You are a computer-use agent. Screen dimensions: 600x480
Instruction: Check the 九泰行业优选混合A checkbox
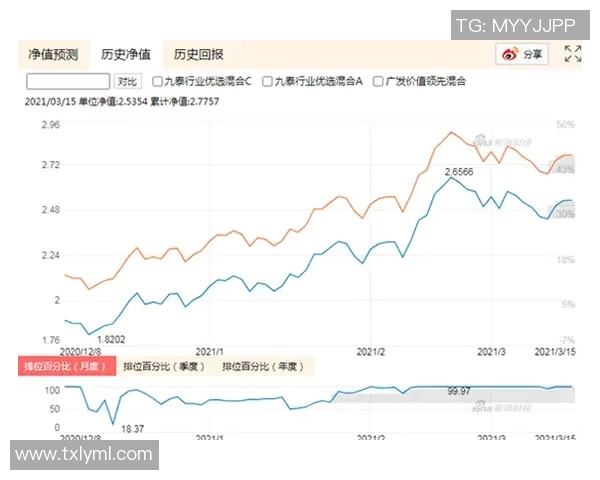point(267,81)
